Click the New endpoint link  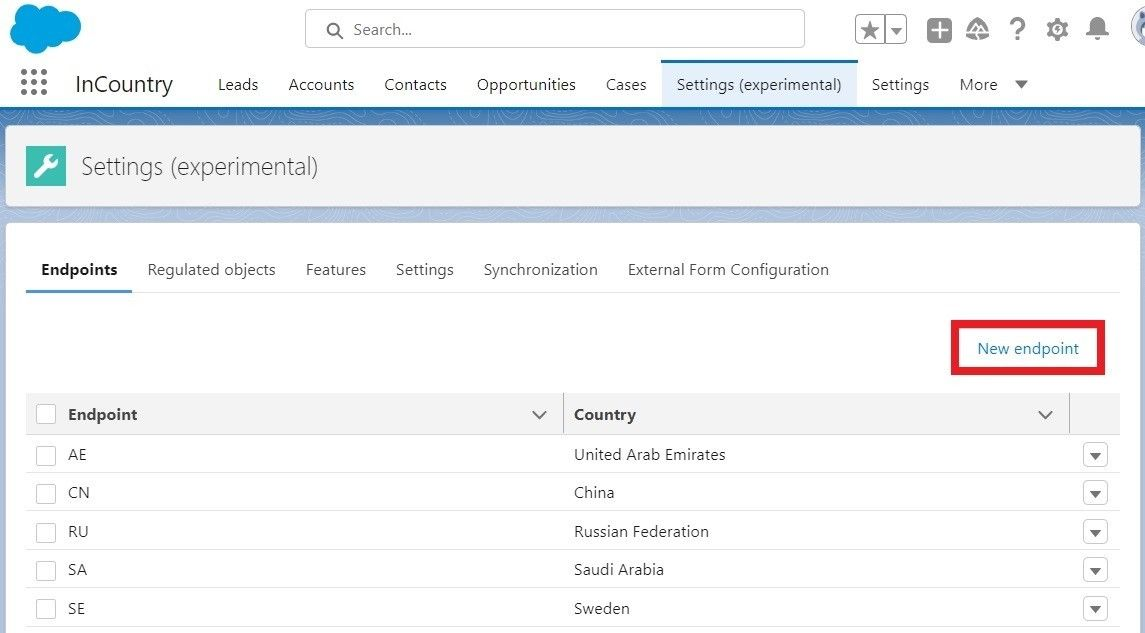point(1028,347)
